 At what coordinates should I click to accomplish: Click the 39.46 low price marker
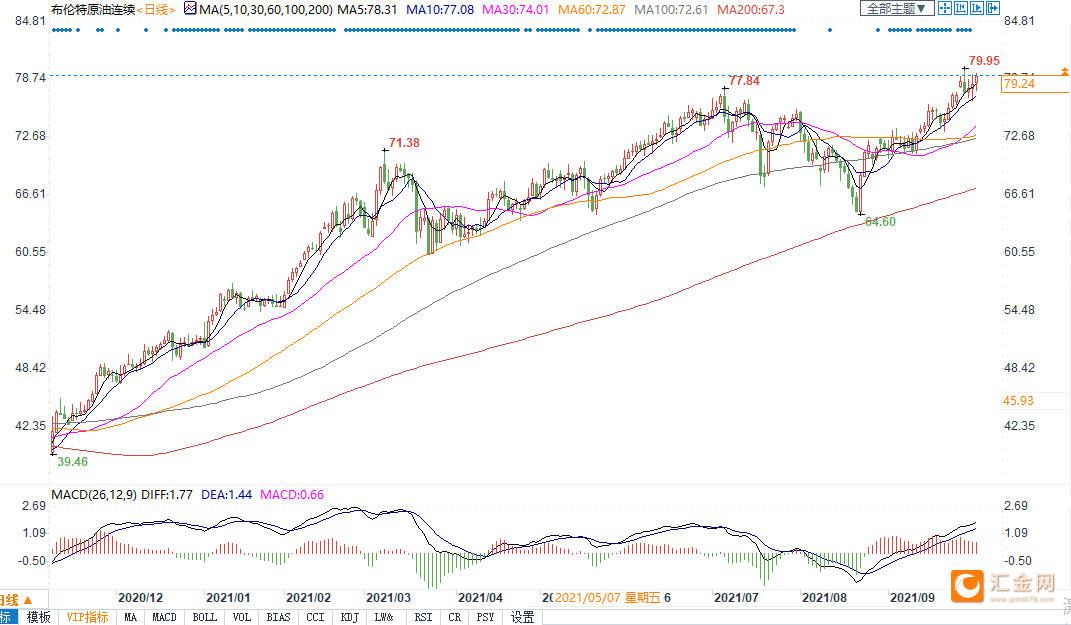click(x=72, y=462)
